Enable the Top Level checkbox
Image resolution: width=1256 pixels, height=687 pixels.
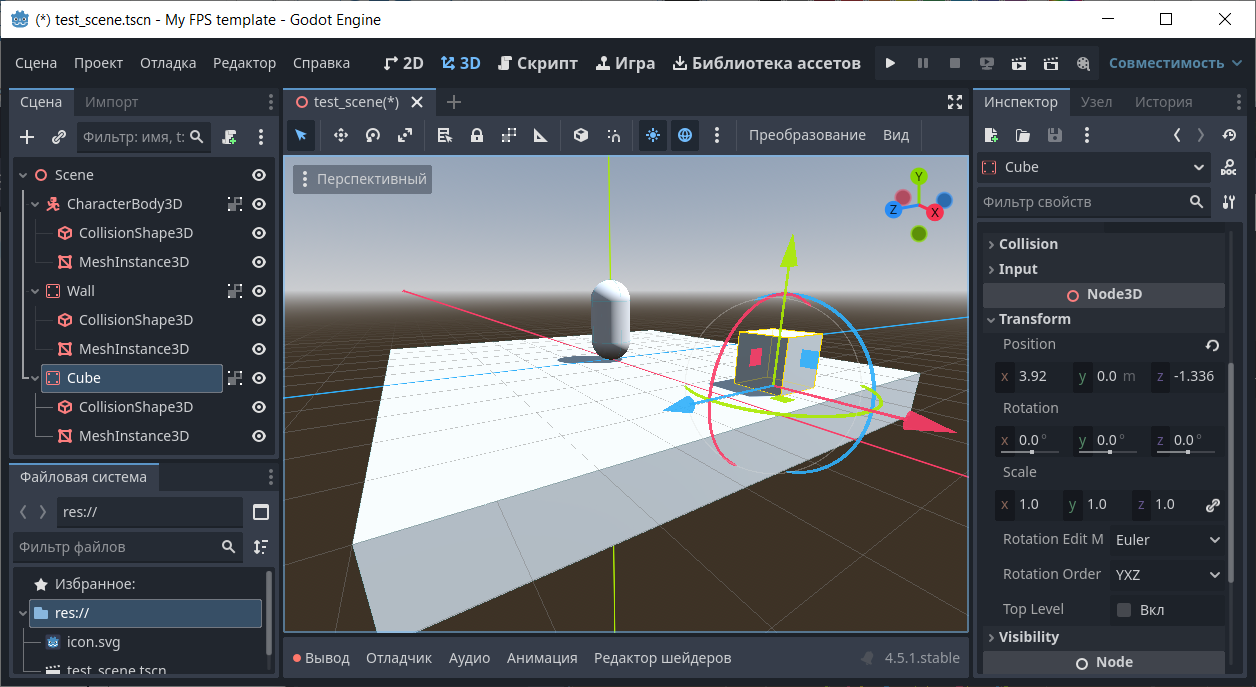(x=1124, y=610)
